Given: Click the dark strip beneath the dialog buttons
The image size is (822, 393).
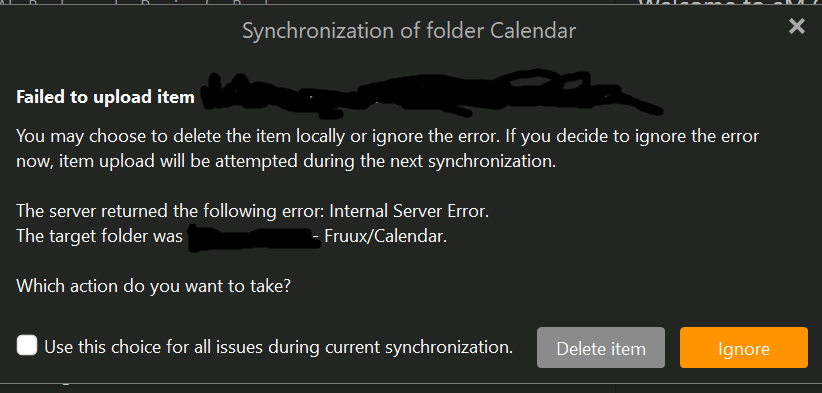Looking at the screenshot, I should click(411, 388).
